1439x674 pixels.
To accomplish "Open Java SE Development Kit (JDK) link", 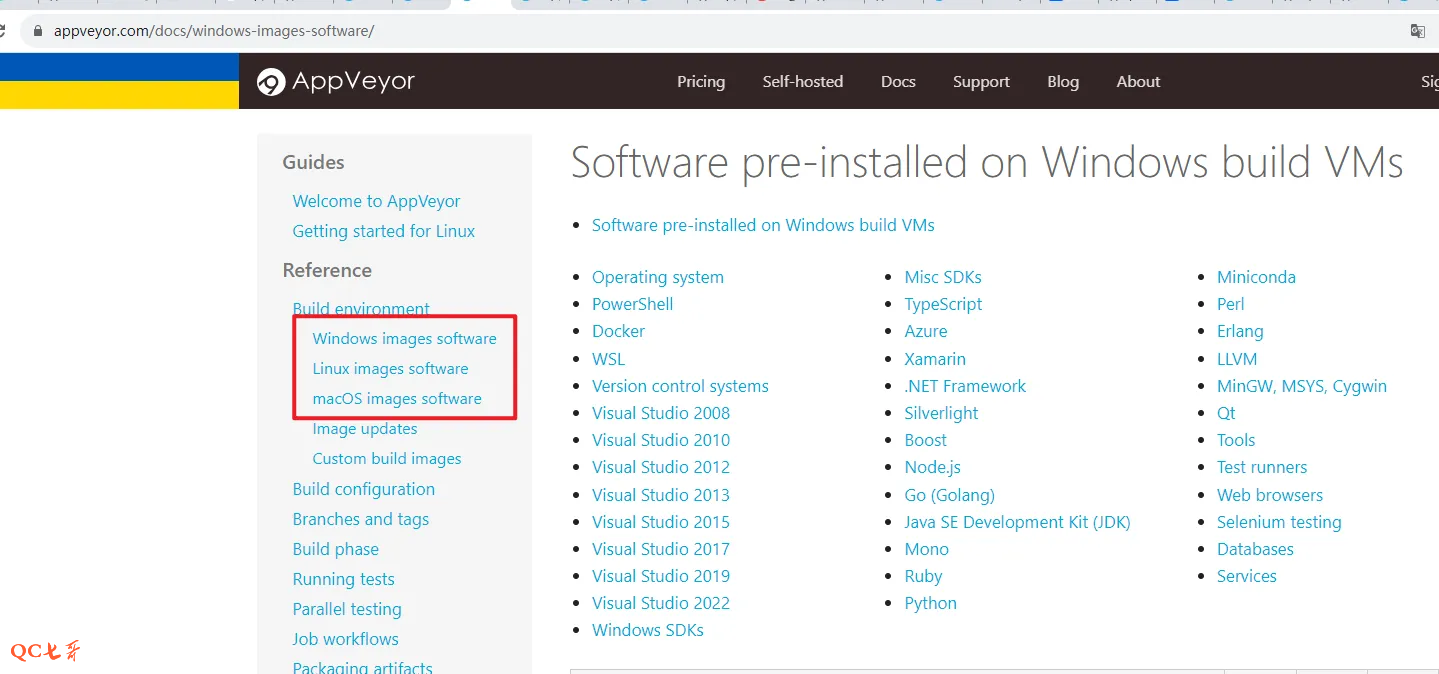I will point(1017,522).
